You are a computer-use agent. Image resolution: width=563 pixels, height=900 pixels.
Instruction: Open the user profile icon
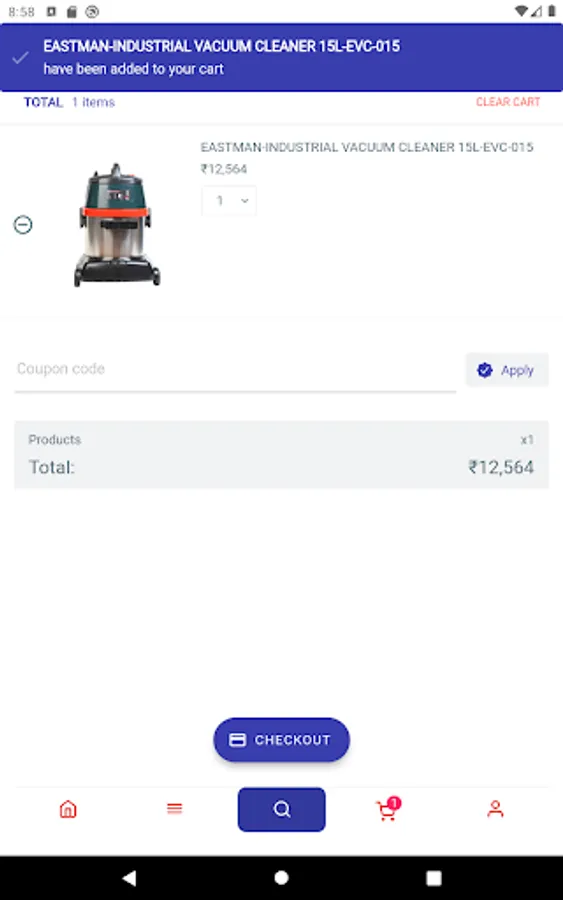[495, 809]
